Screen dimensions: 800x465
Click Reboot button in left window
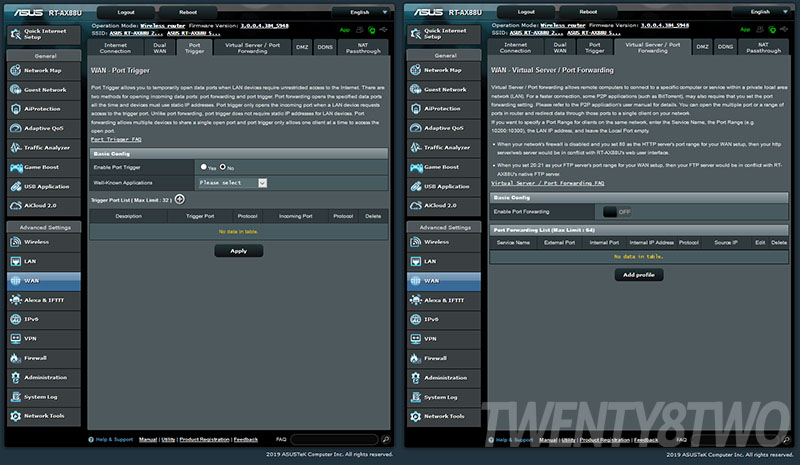(188, 12)
